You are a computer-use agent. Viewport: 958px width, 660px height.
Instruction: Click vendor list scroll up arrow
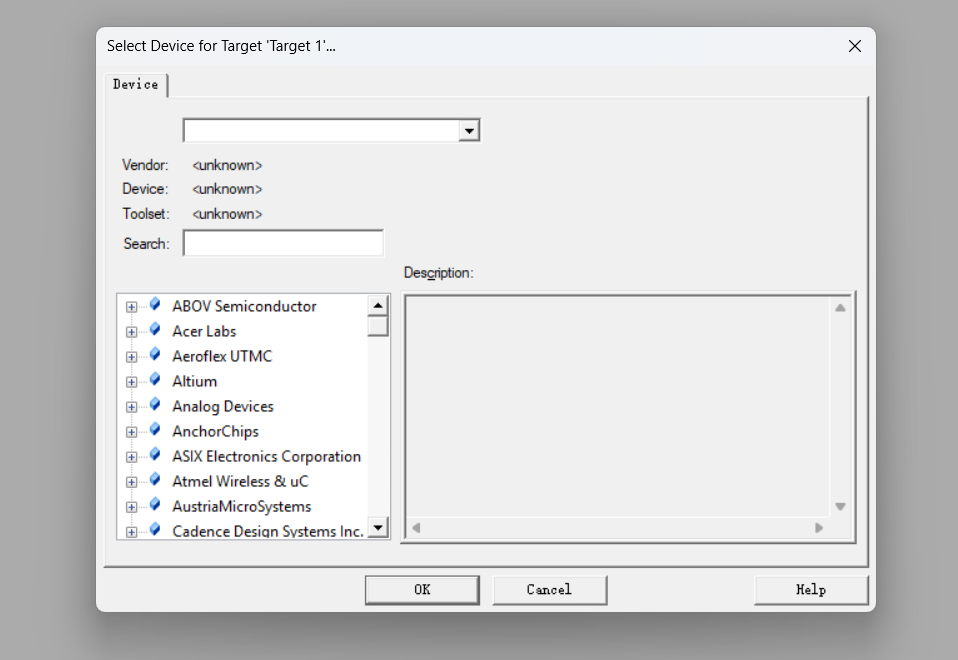click(x=378, y=306)
